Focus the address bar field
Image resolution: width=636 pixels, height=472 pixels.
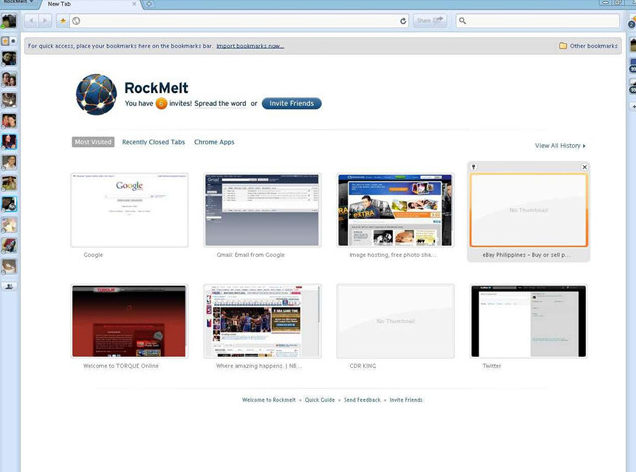[x=239, y=21]
